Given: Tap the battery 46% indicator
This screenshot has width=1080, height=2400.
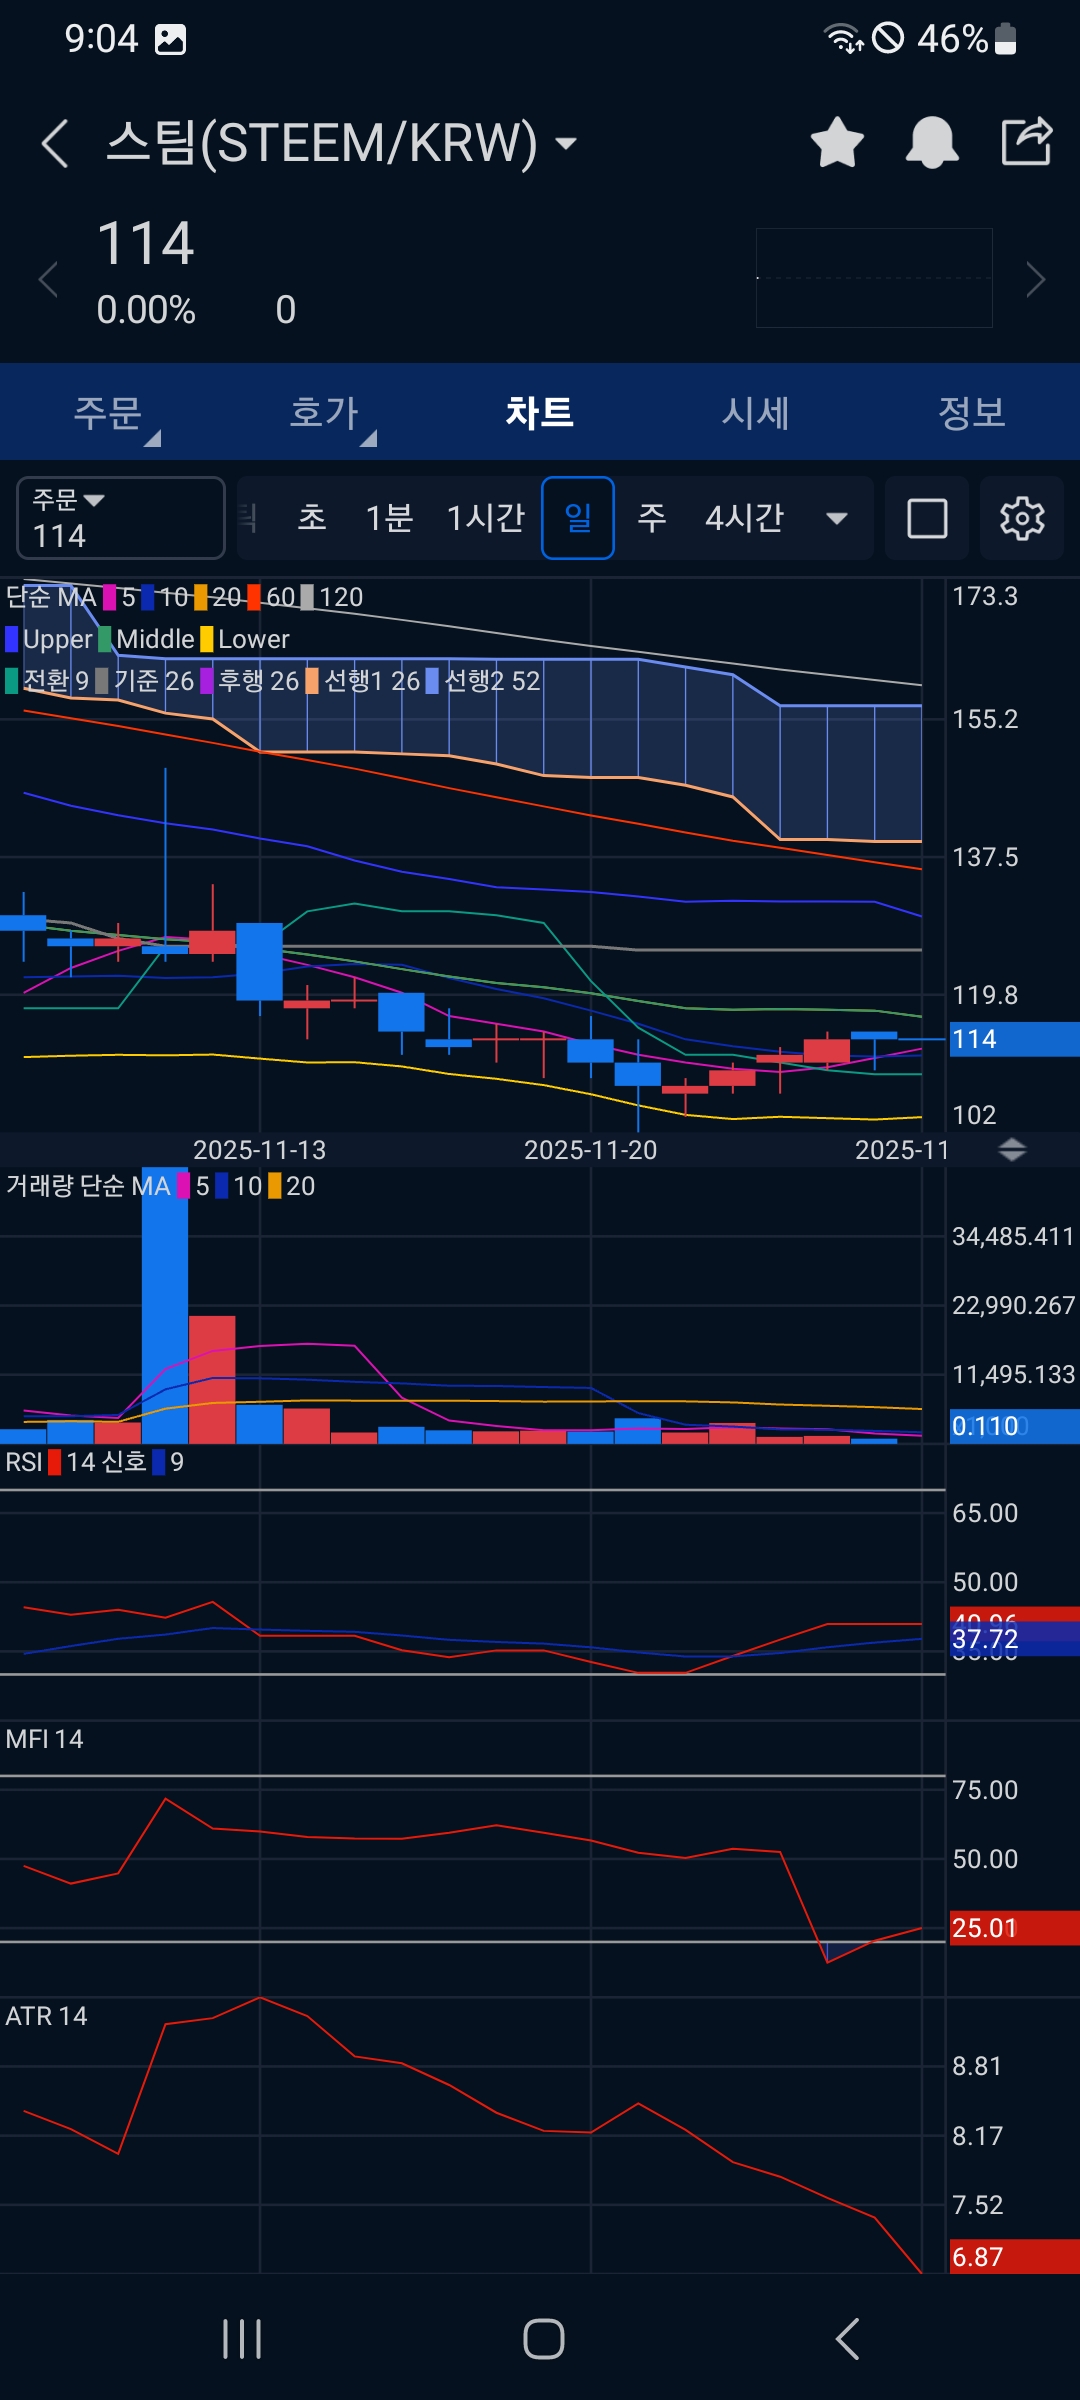Looking at the screenshot, I should click(x=967, y=39).
